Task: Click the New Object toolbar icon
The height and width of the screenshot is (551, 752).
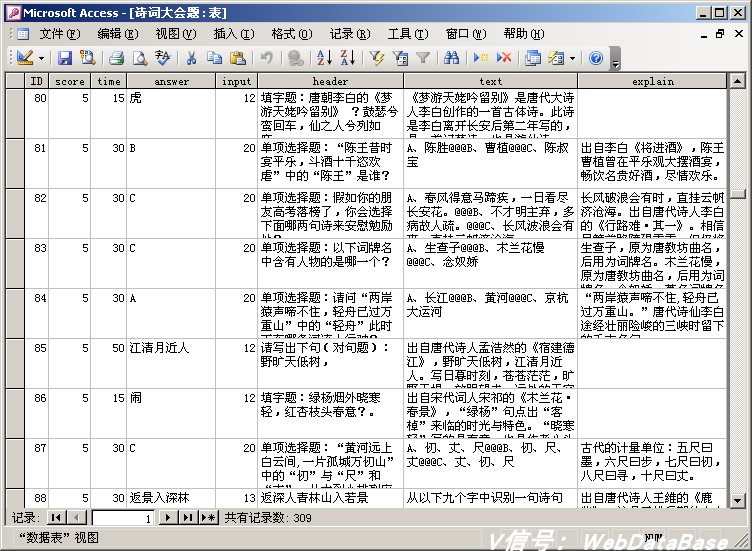Action: (x=556, y=58)
